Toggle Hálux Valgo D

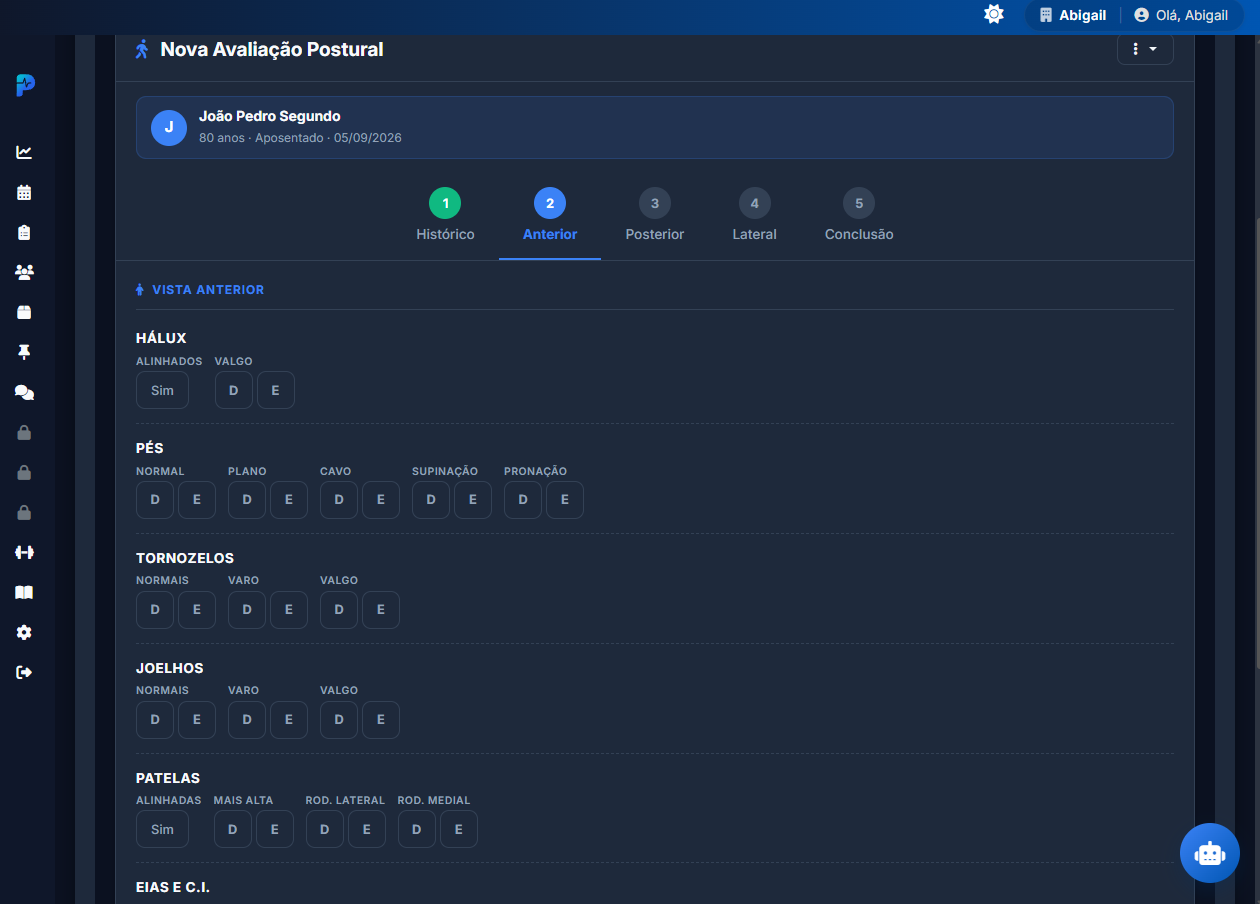click(234, 390)
